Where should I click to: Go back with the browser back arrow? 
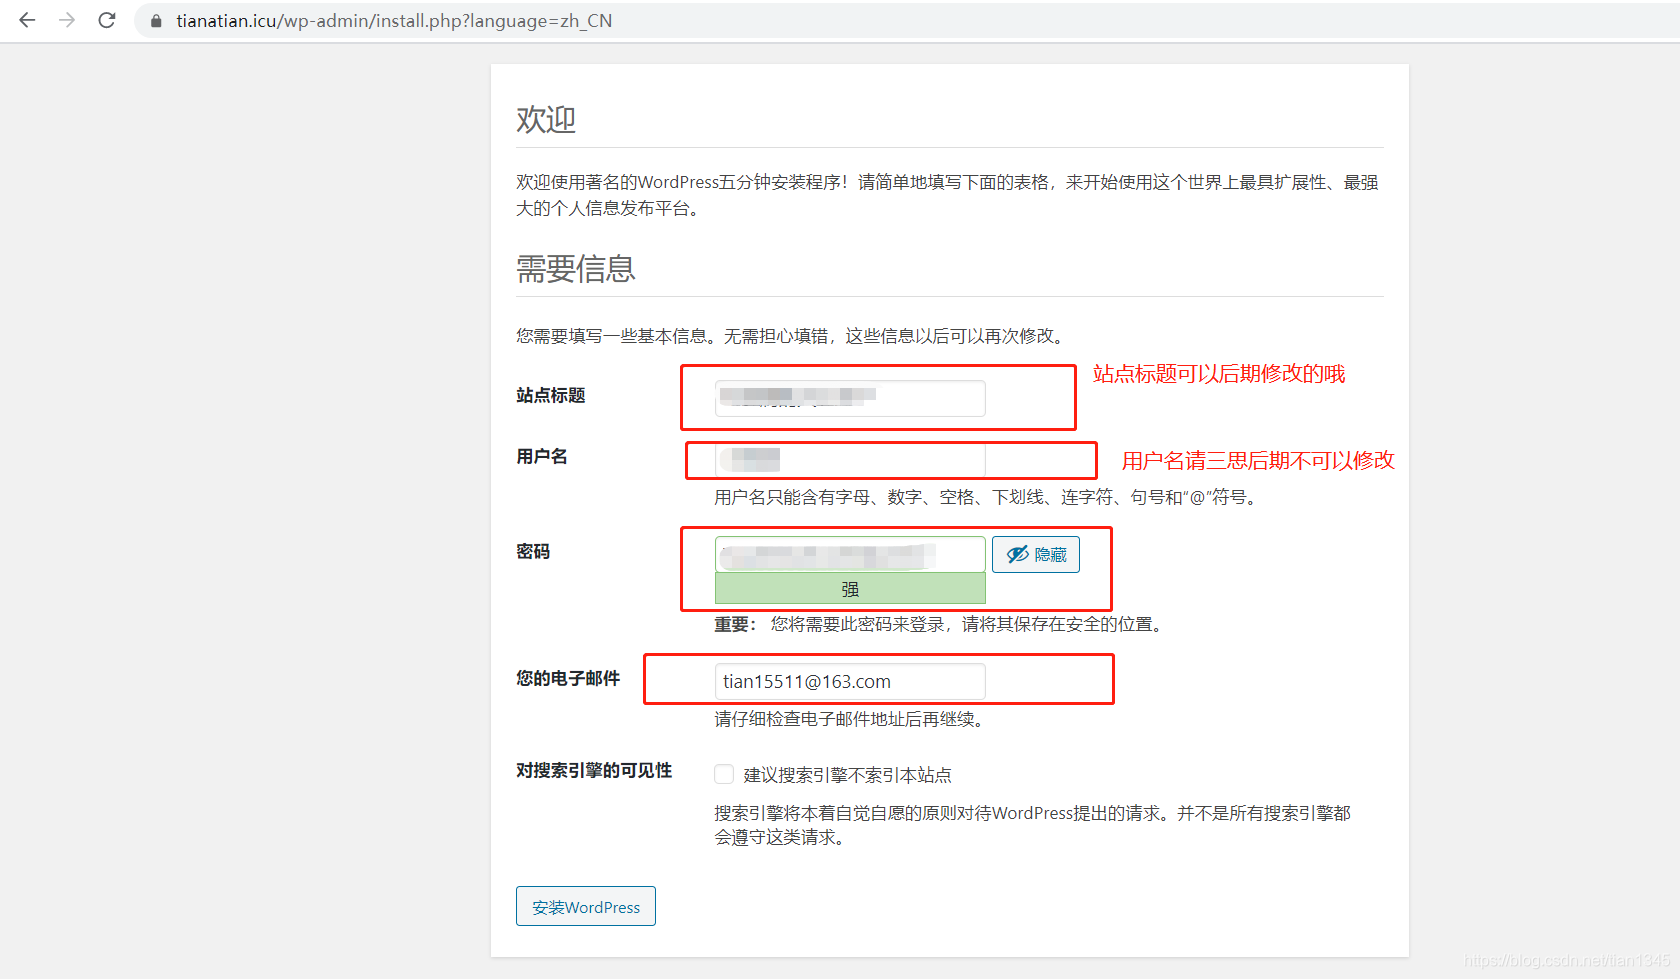(x=27, y=20)
